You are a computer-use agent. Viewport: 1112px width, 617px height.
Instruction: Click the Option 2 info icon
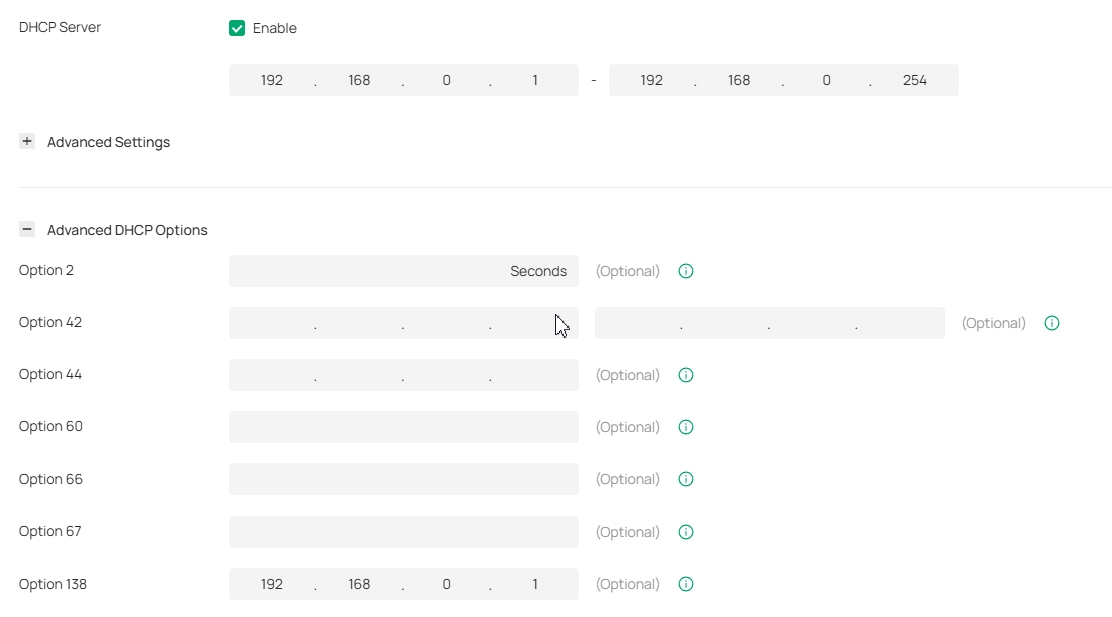686,271
